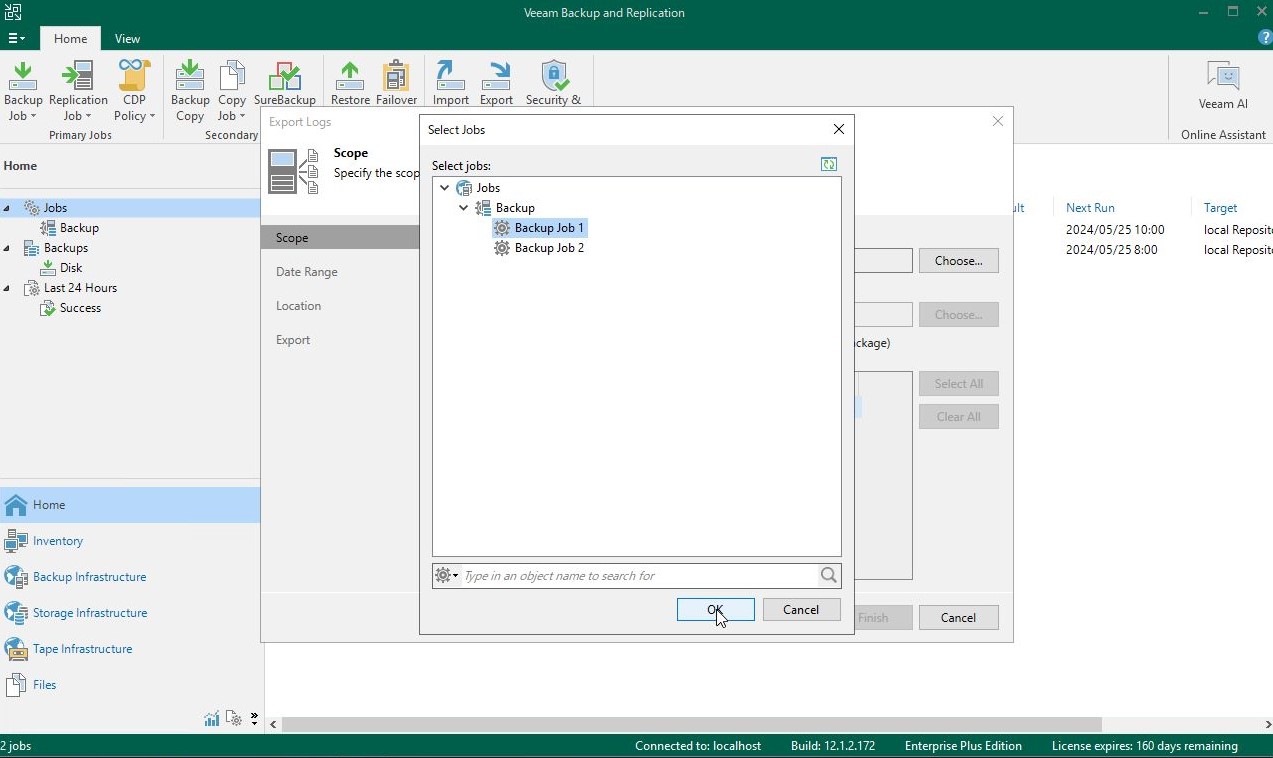This screenshot has width=1273, height=758.
Task: Open the Veeam AI assistant
Action: coord(1223,85)
